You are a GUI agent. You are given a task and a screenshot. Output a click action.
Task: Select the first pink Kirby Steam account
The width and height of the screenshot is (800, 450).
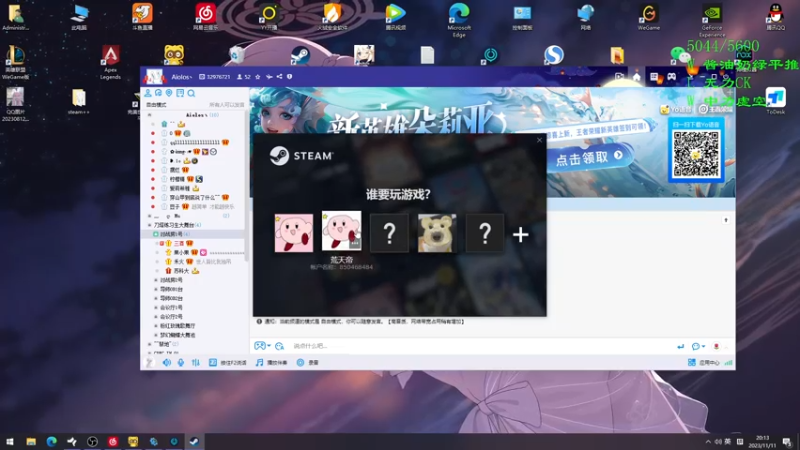pyautogui.click(x=293, y=233)
